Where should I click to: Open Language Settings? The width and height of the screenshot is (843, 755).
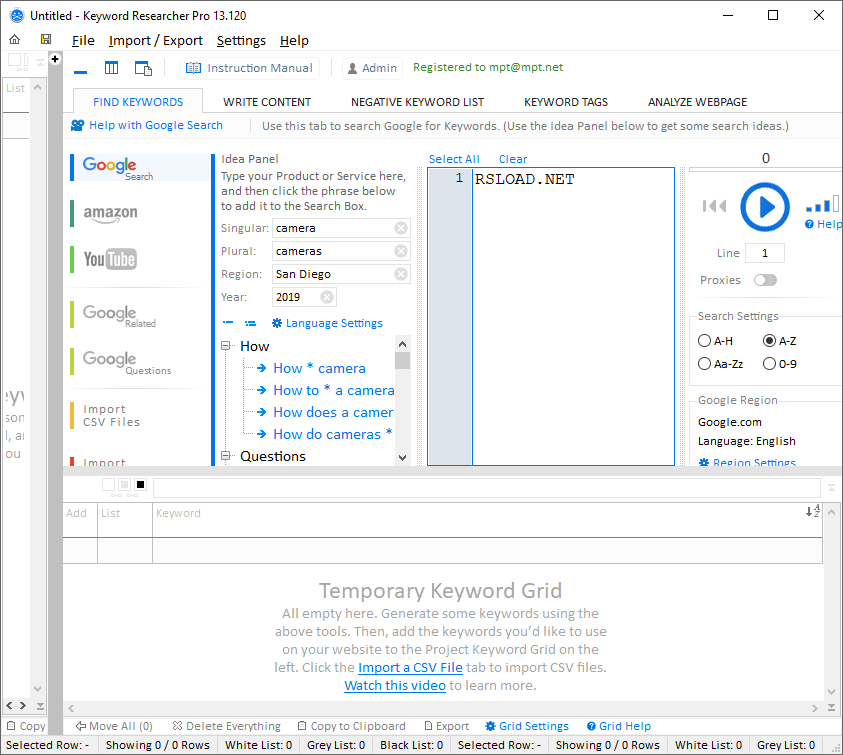[x=327, y=323]
